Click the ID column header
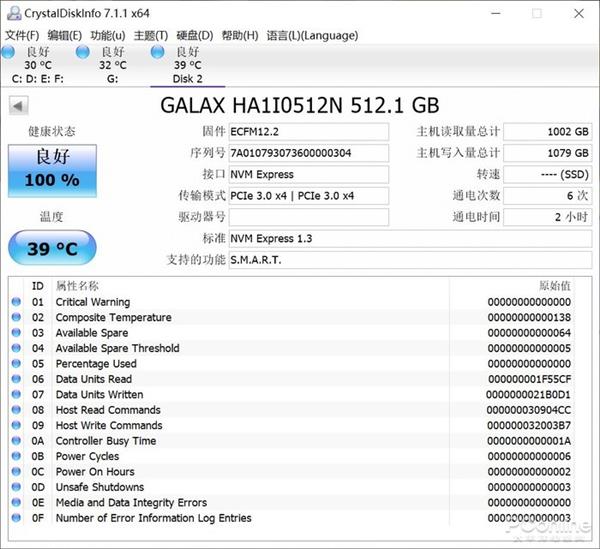The width and height of the screenshot is (600, 549). pos(38,286)
